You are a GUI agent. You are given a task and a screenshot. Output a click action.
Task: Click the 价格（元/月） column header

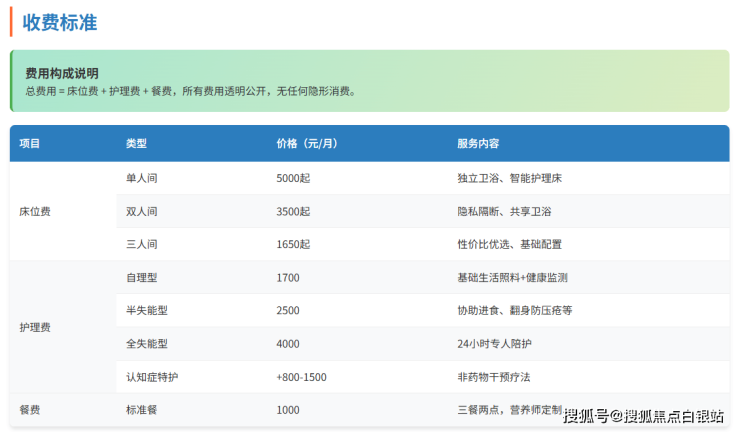(307, 144)
